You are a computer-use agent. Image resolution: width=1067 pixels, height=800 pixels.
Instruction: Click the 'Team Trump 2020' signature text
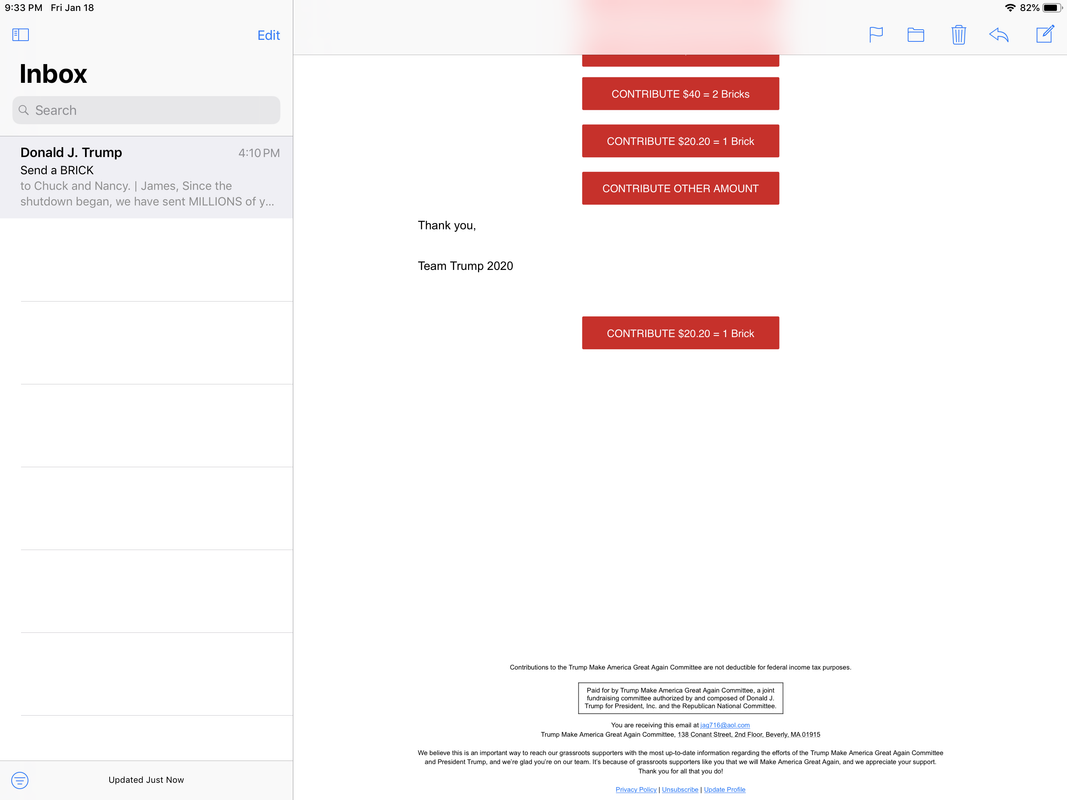coord(465,266)
